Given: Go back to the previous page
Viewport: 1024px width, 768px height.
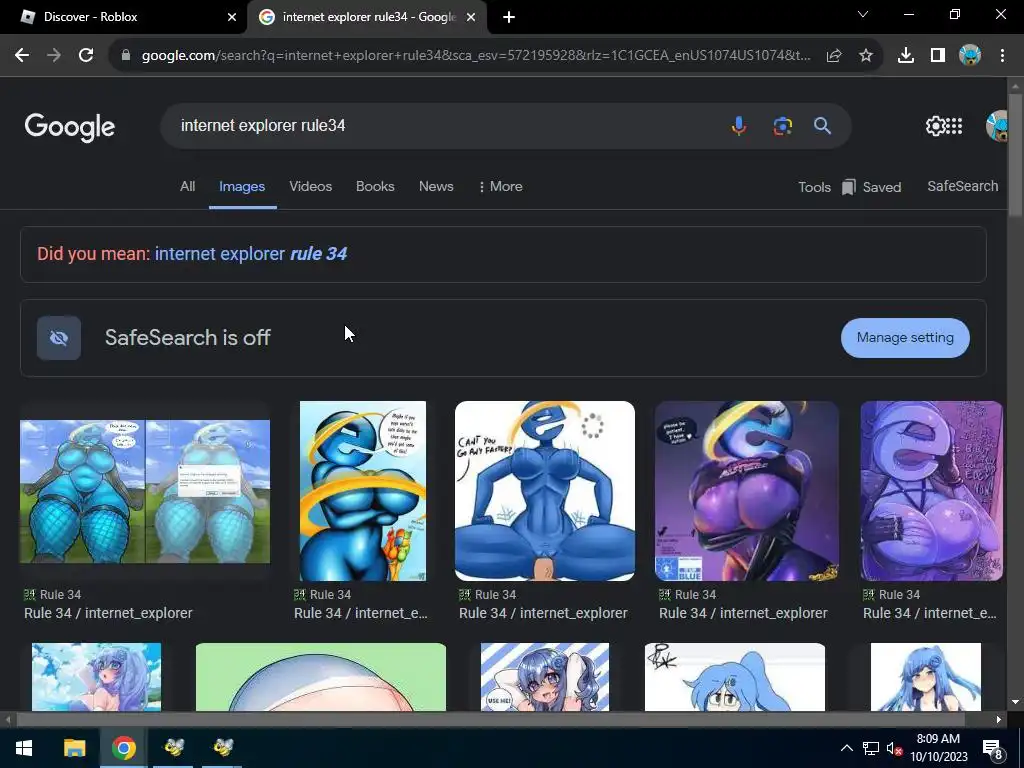Looking at the screenshot, I should (22, 56).
